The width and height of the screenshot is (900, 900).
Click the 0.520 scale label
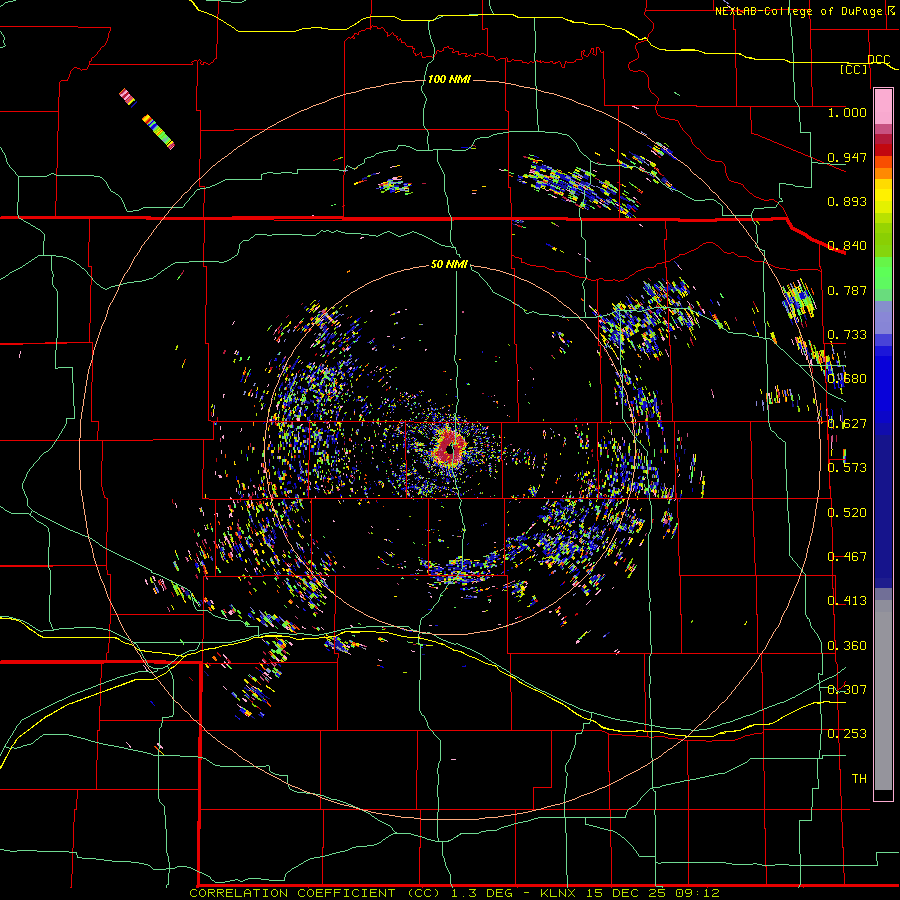tap(847, 513)
